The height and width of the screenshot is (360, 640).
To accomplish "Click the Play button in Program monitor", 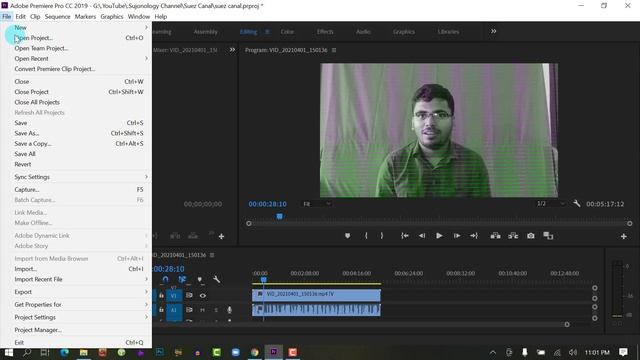I will coord(439,236).
